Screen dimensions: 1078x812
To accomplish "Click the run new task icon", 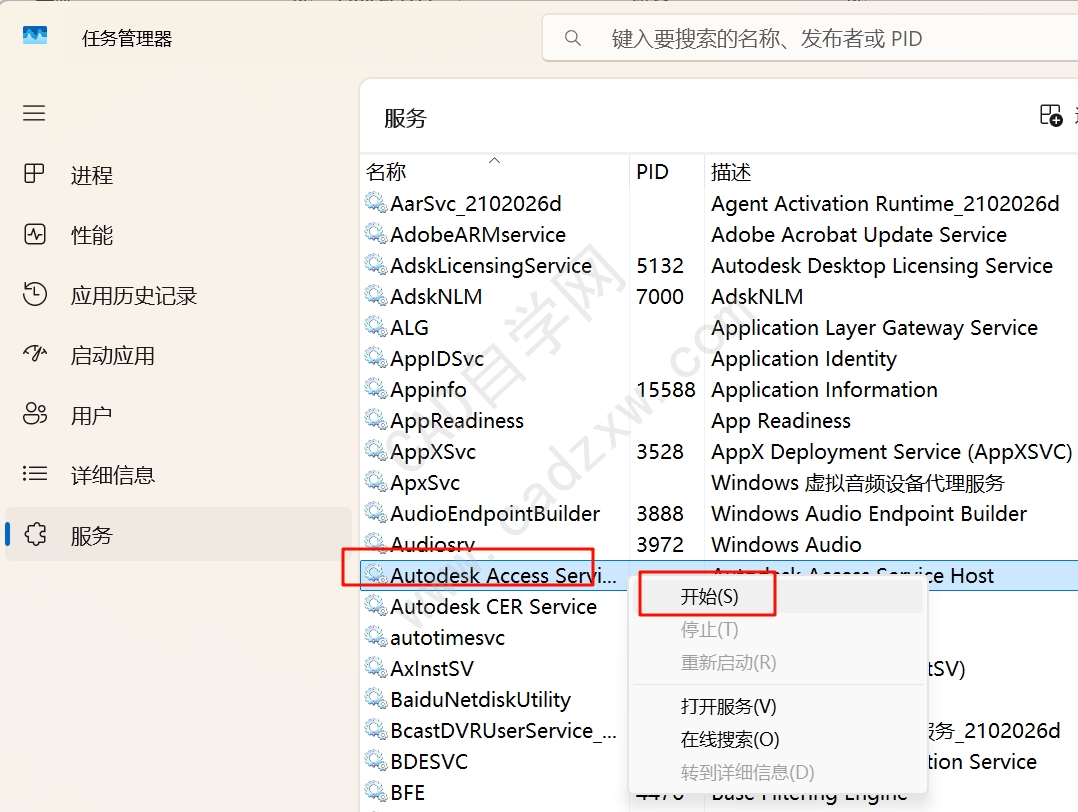I will point(1051,116).
